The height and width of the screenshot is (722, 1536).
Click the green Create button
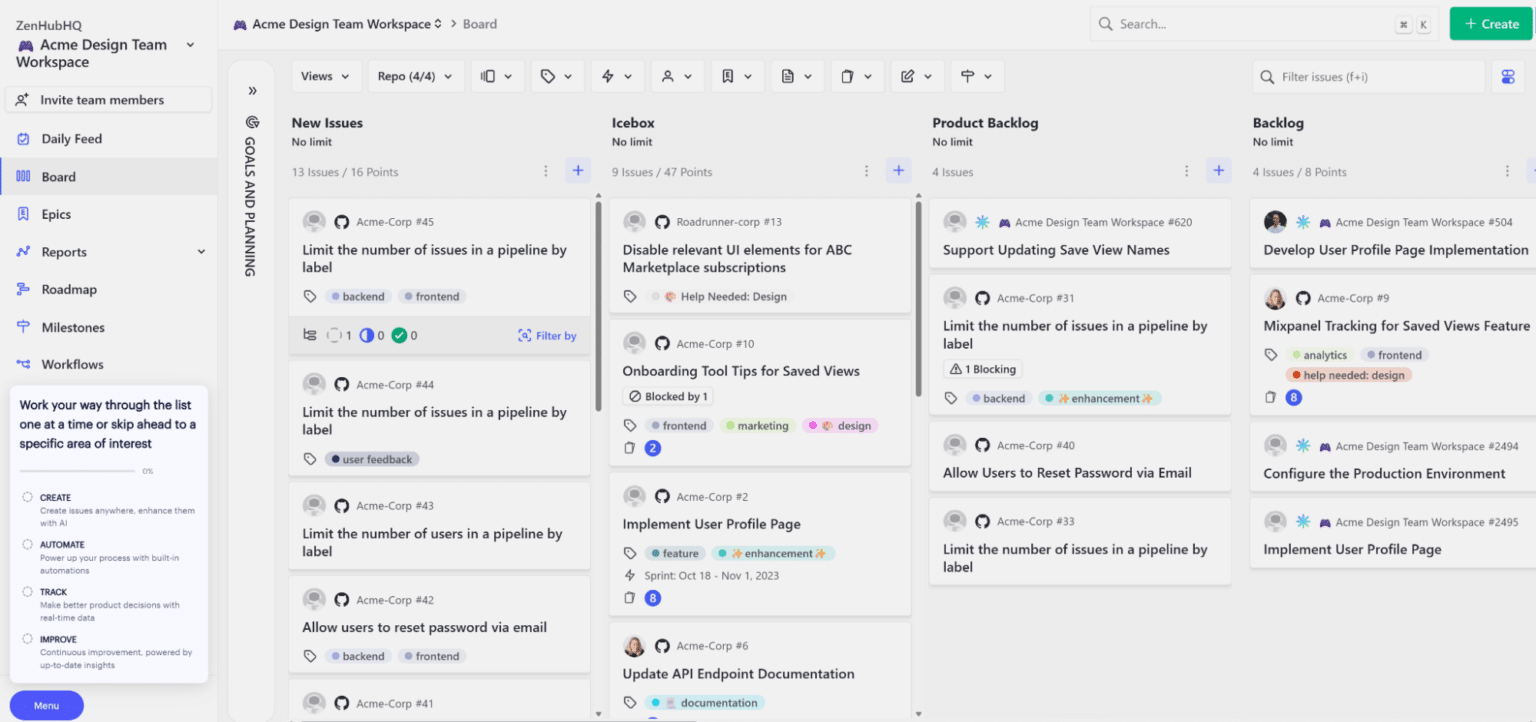(1491, 24)
